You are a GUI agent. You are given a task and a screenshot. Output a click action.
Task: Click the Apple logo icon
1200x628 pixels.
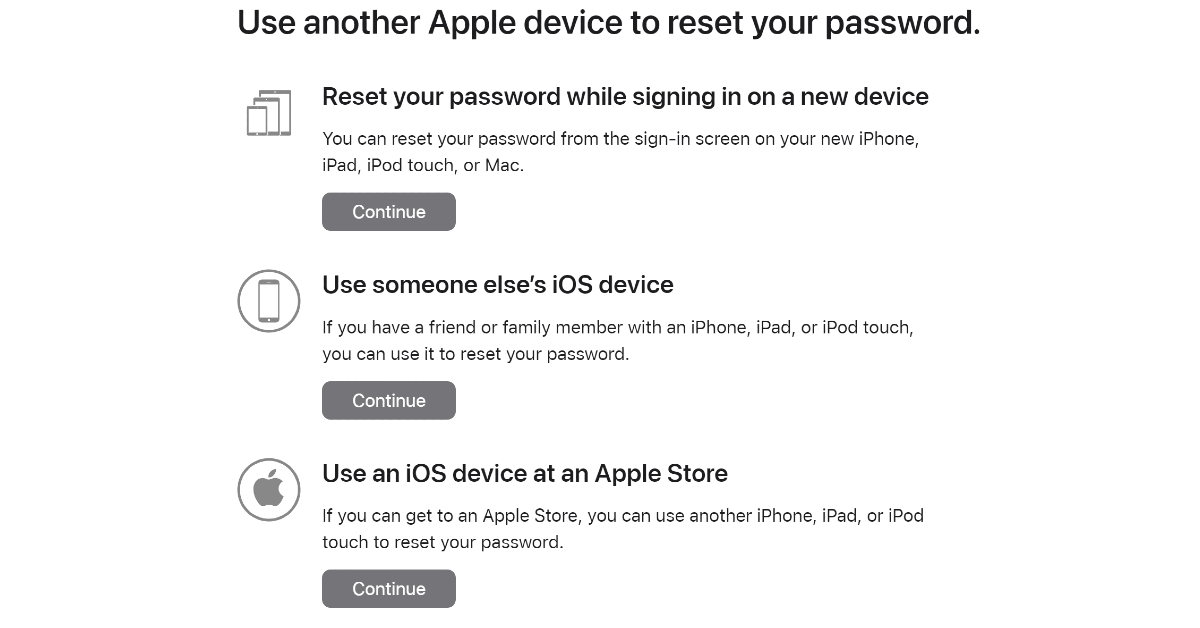pyautogui.click(x=268, y=489)
